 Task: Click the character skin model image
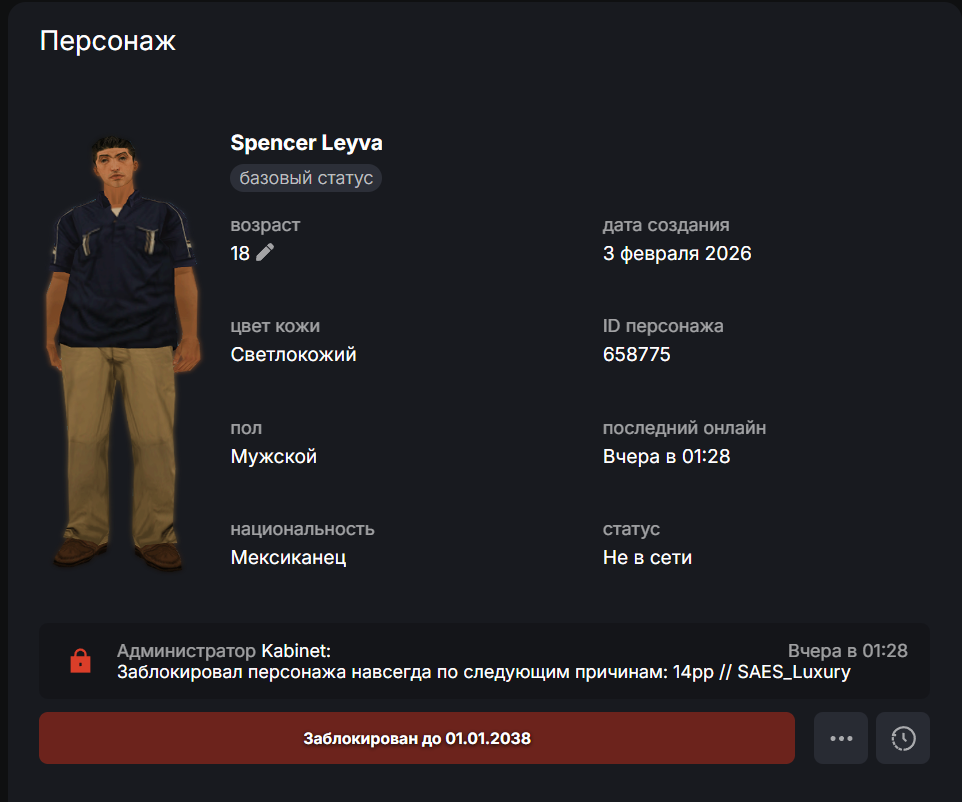pos(123,353)
